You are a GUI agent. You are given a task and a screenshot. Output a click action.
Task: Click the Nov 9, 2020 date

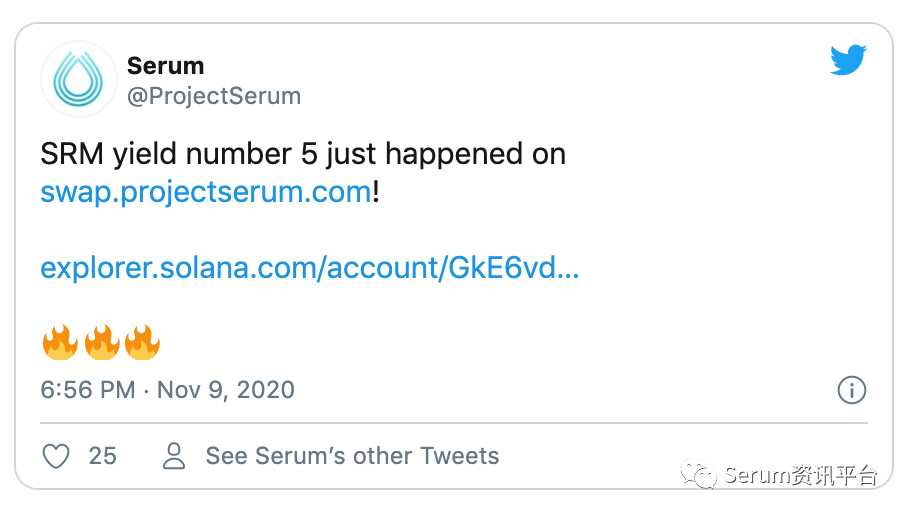tap(226, 390)
